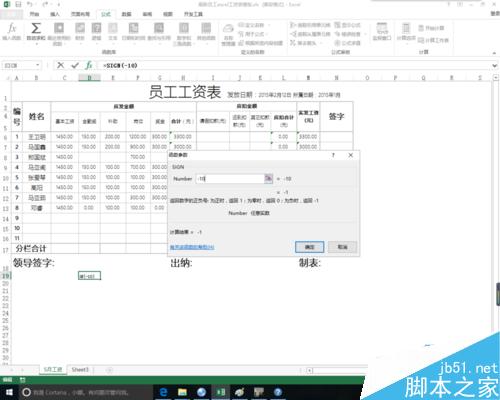Select the Sheet3 worksheet tab

pyautogui.click(x=80, y=370)
